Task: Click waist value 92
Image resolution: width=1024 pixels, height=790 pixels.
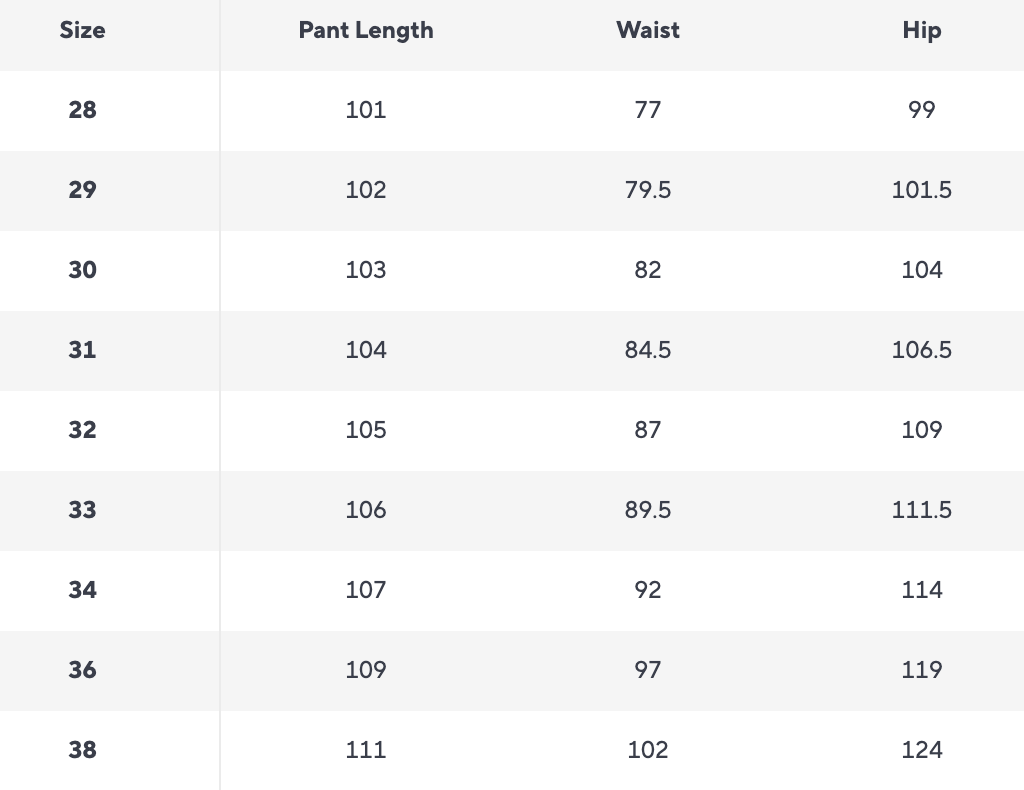Action: pos(648,590)
